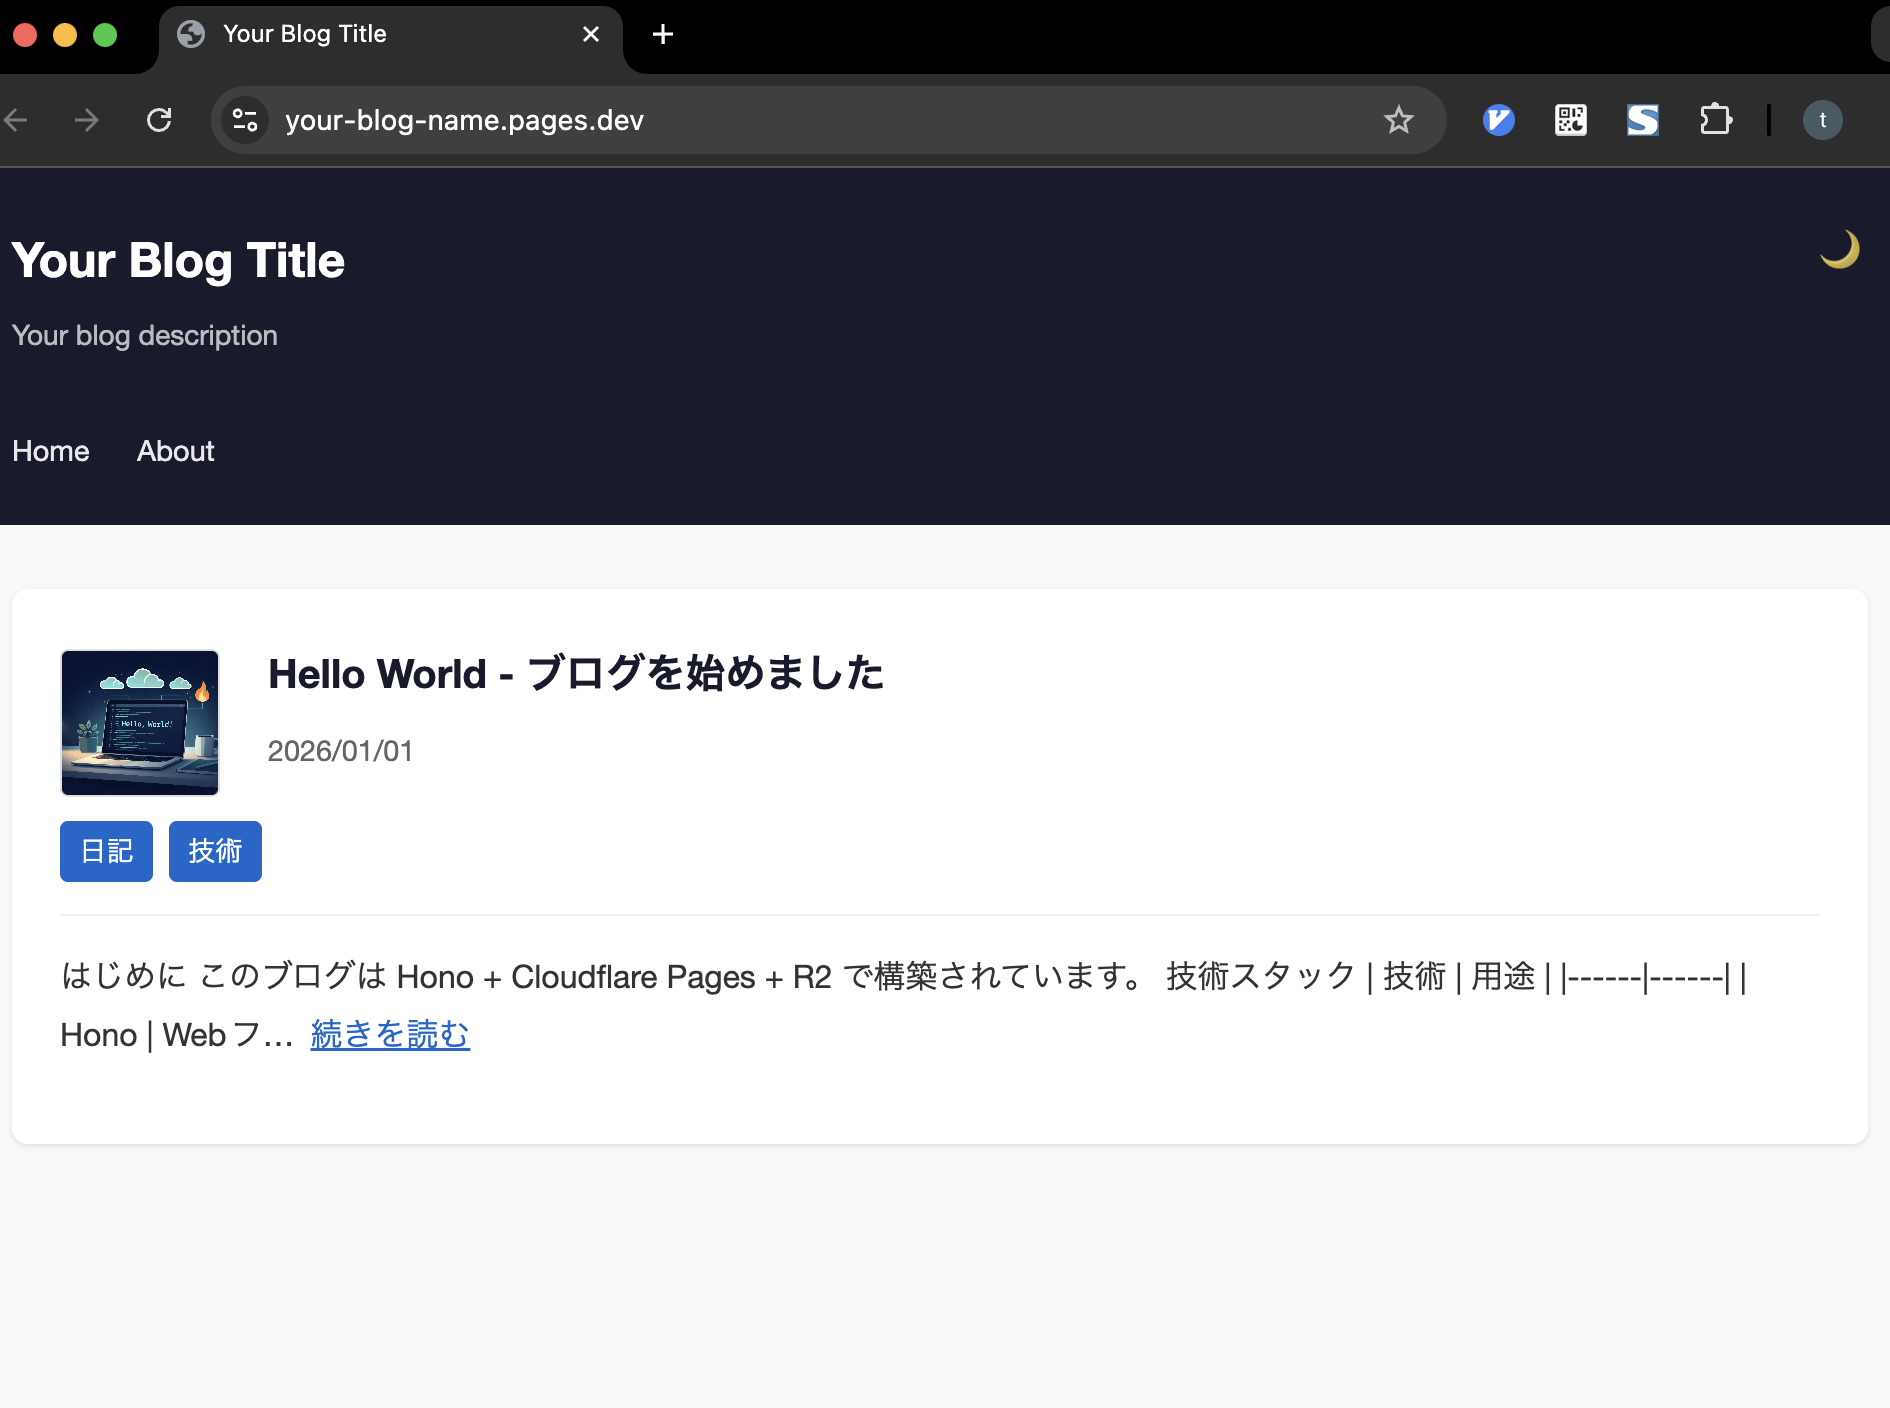Screen dimensions: 1890x1408
Task: Click the blue S extension icon
Action: point(1642,120)
